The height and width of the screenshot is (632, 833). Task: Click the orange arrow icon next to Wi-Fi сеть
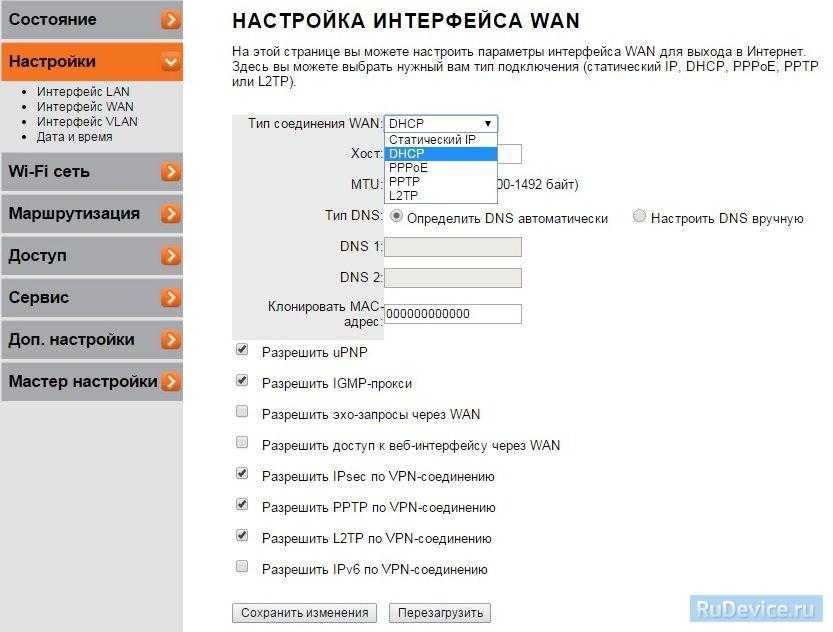(x=171, y=172)
